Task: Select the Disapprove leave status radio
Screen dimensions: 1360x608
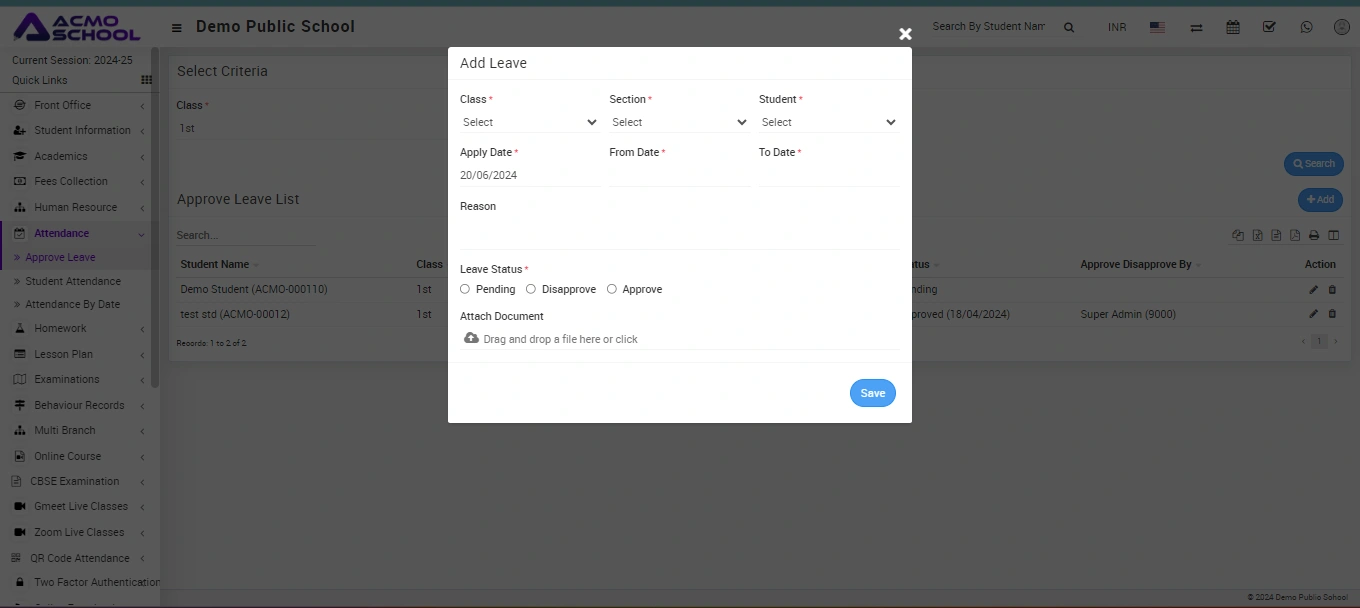Action: point(531,289)
